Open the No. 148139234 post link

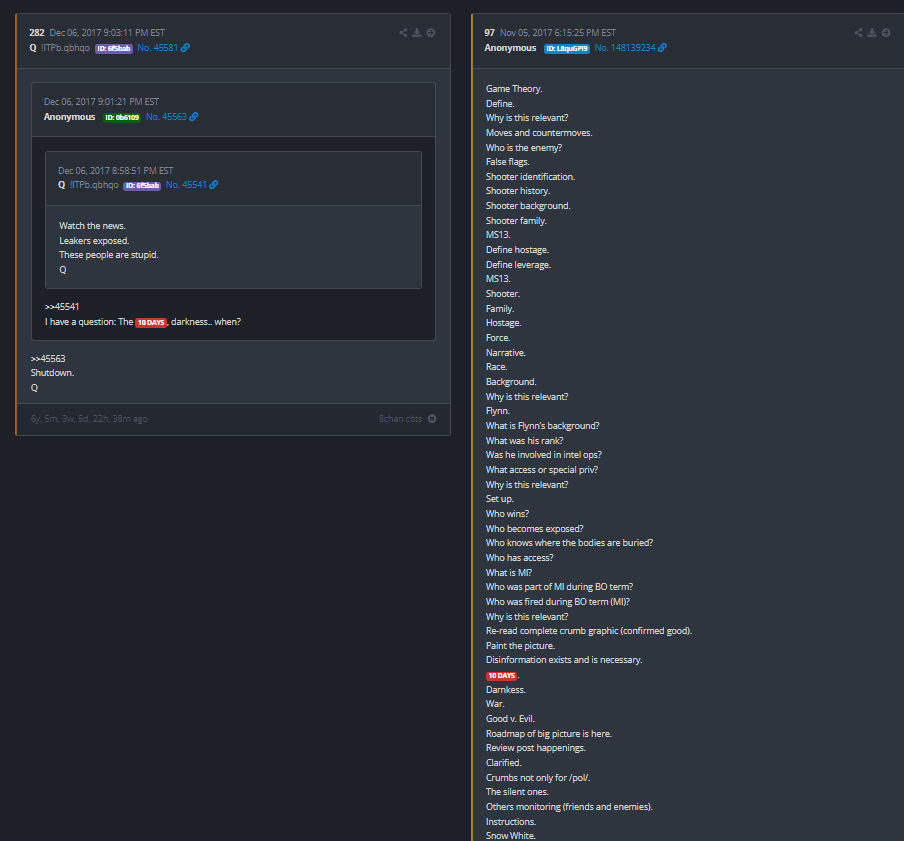pyautogui.click(x=625, y=48)
